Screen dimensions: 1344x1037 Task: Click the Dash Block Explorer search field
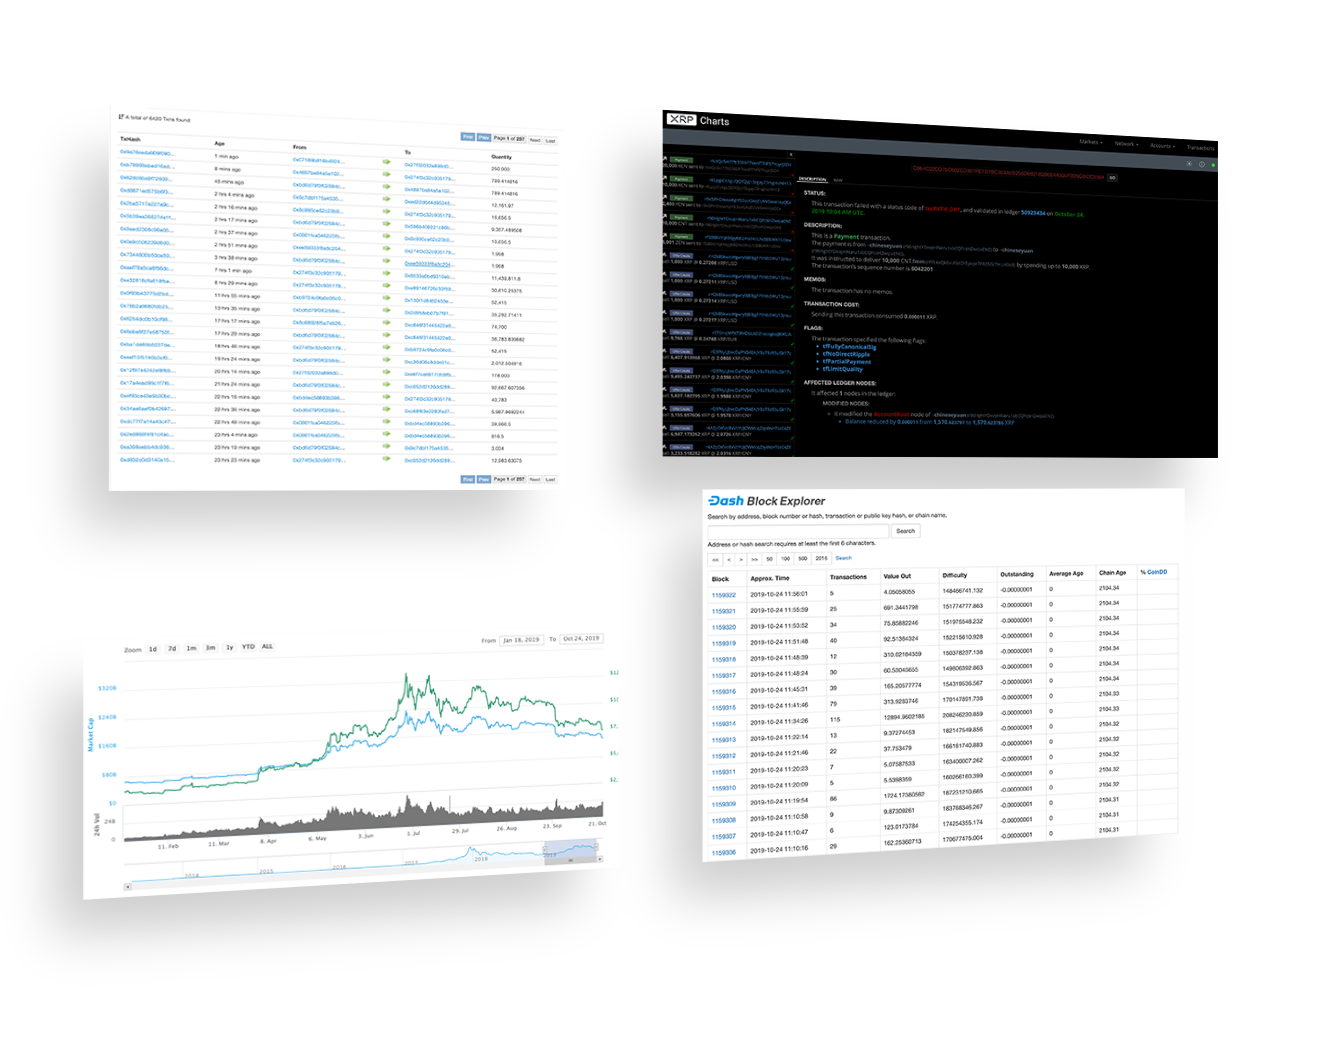[x=798, y=530]
